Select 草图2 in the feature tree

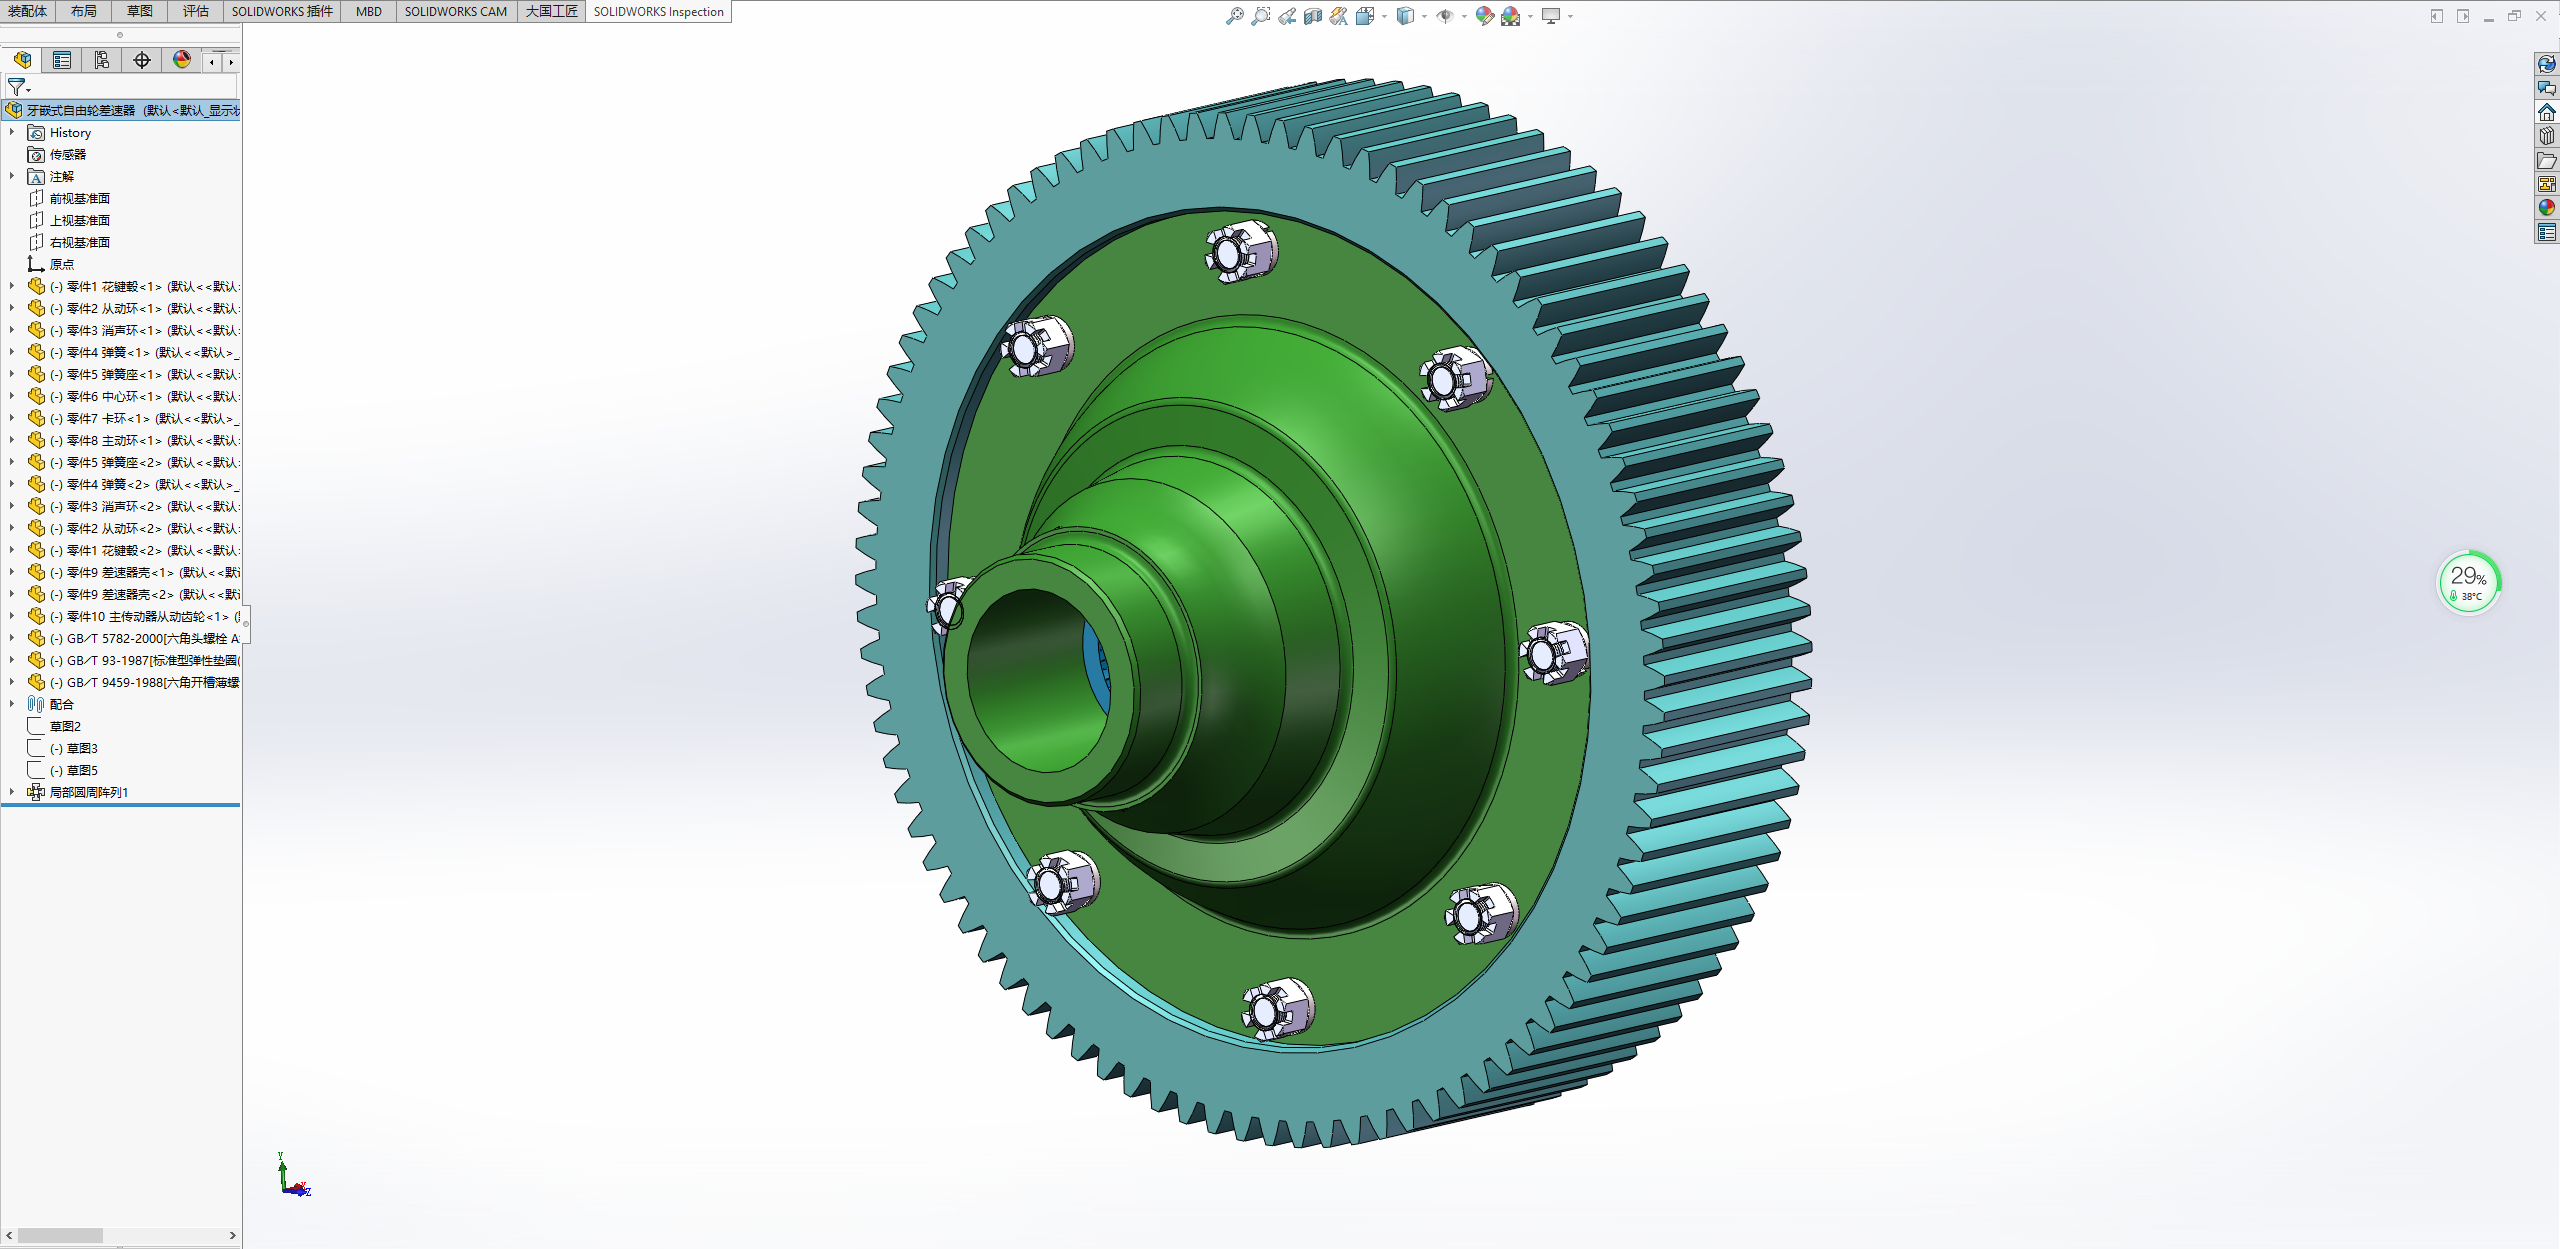coord(65,727)
